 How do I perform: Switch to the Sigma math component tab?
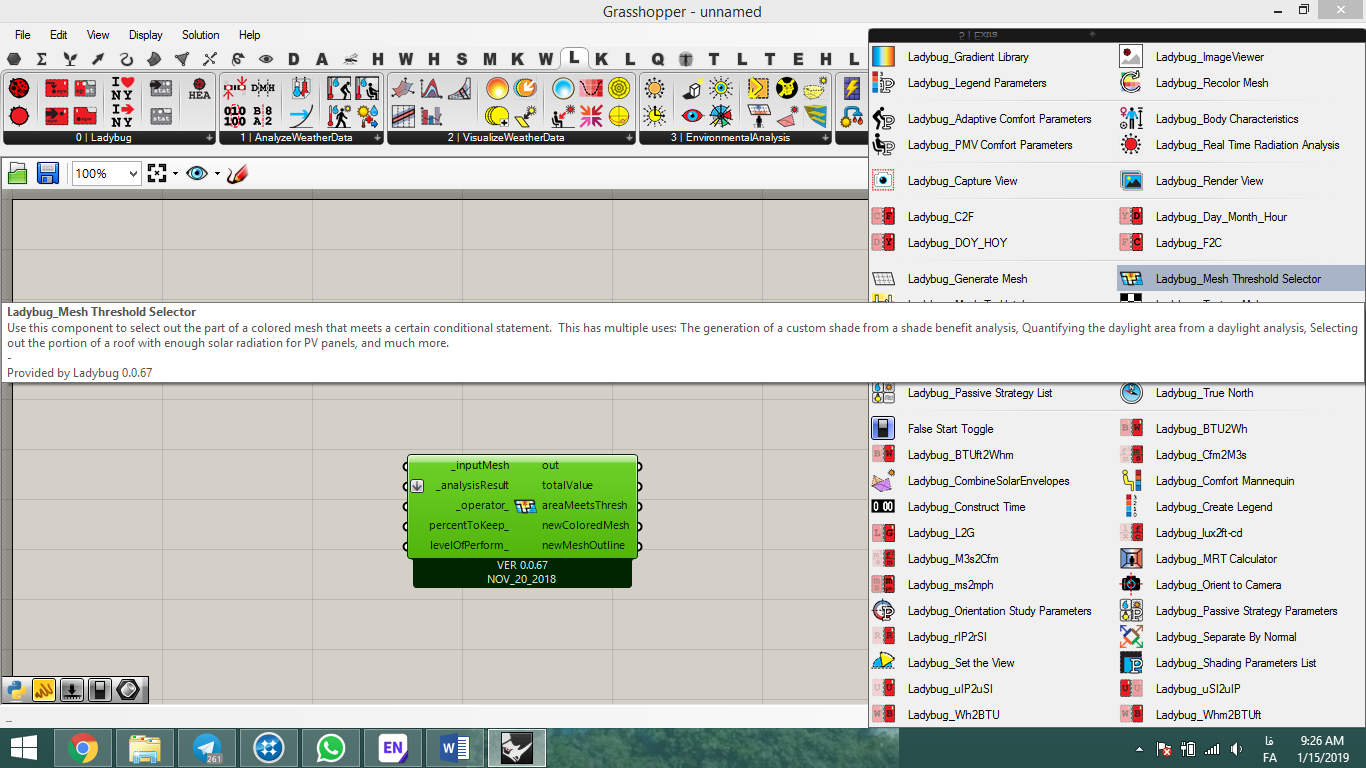pyautogui.click(x=42, y=59)
